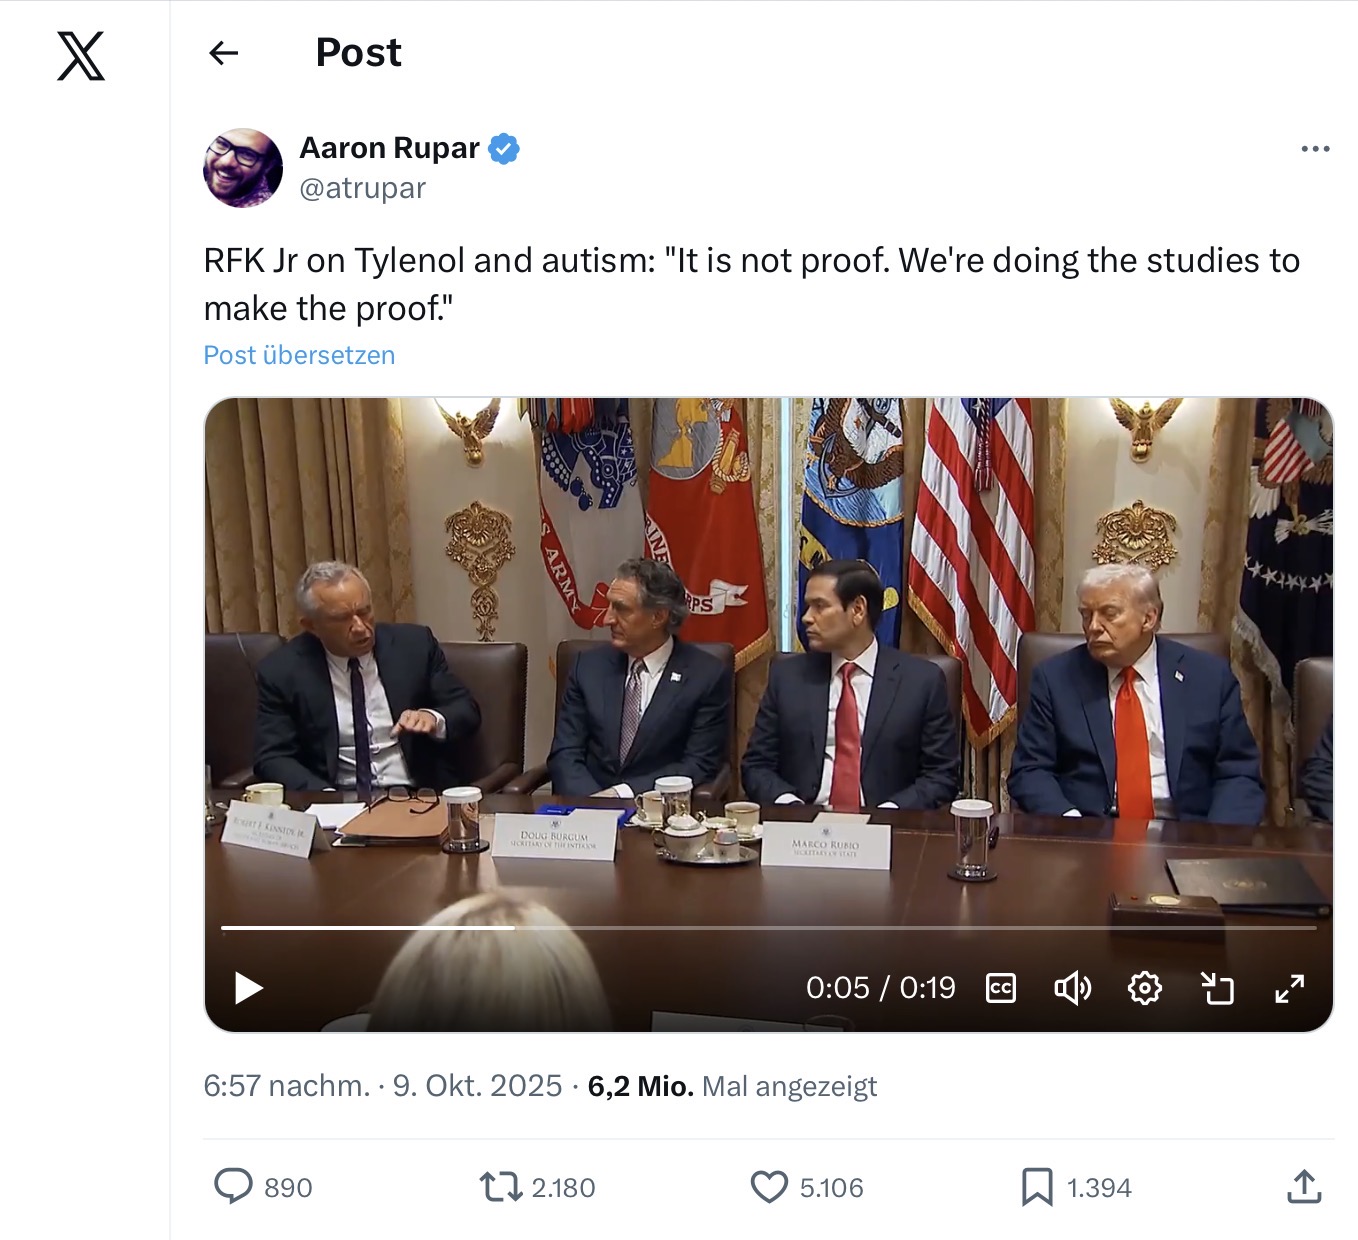
Task: Share the post via upload icon
Action: (x=1304, y=1187)
